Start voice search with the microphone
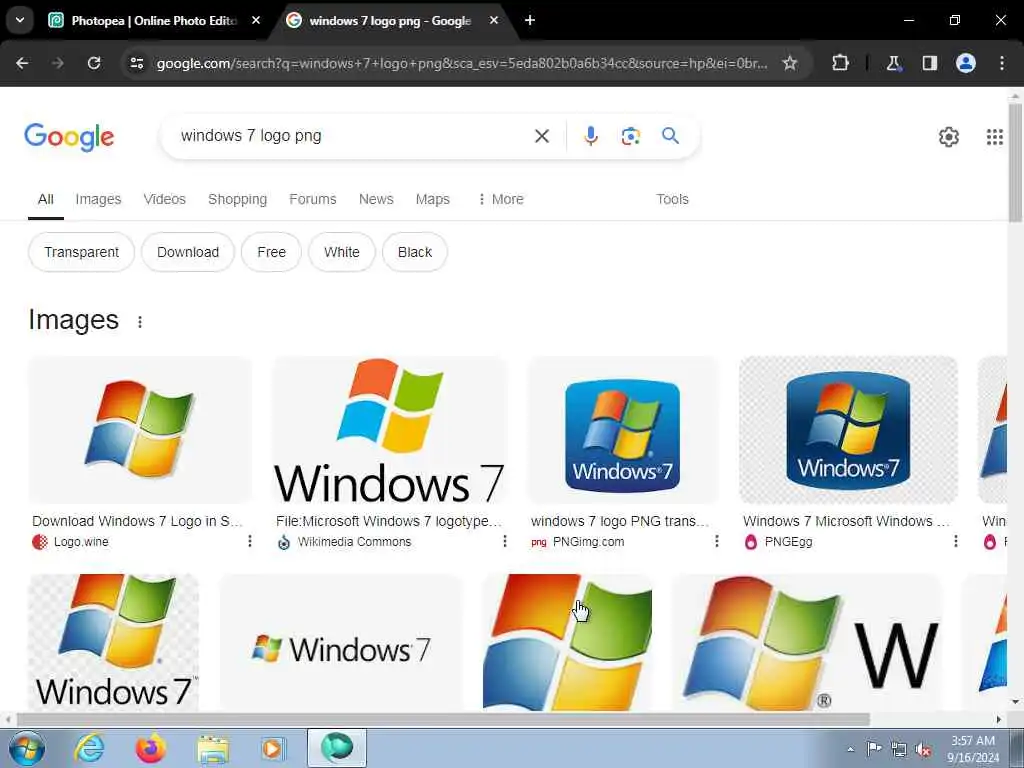The height and width of the screenshot is (768, 1024). coord(590,136)
